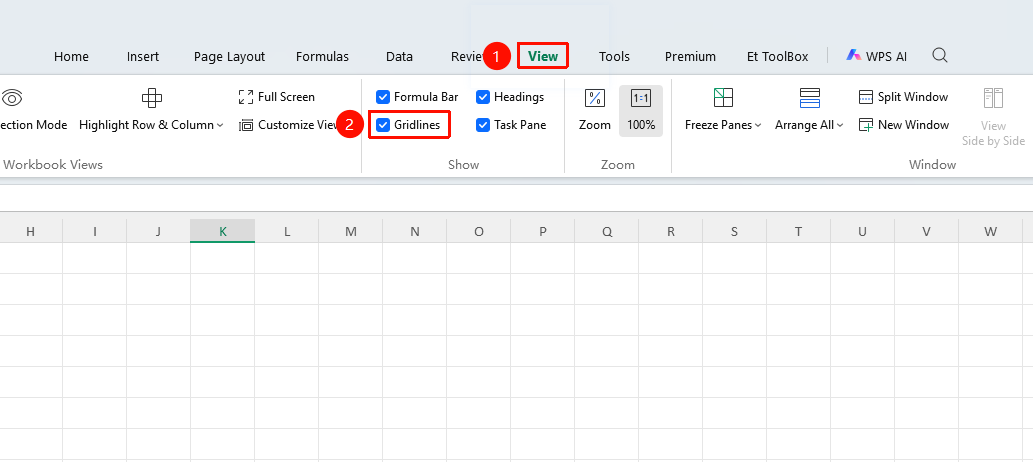Select column H header

point(30,231)
